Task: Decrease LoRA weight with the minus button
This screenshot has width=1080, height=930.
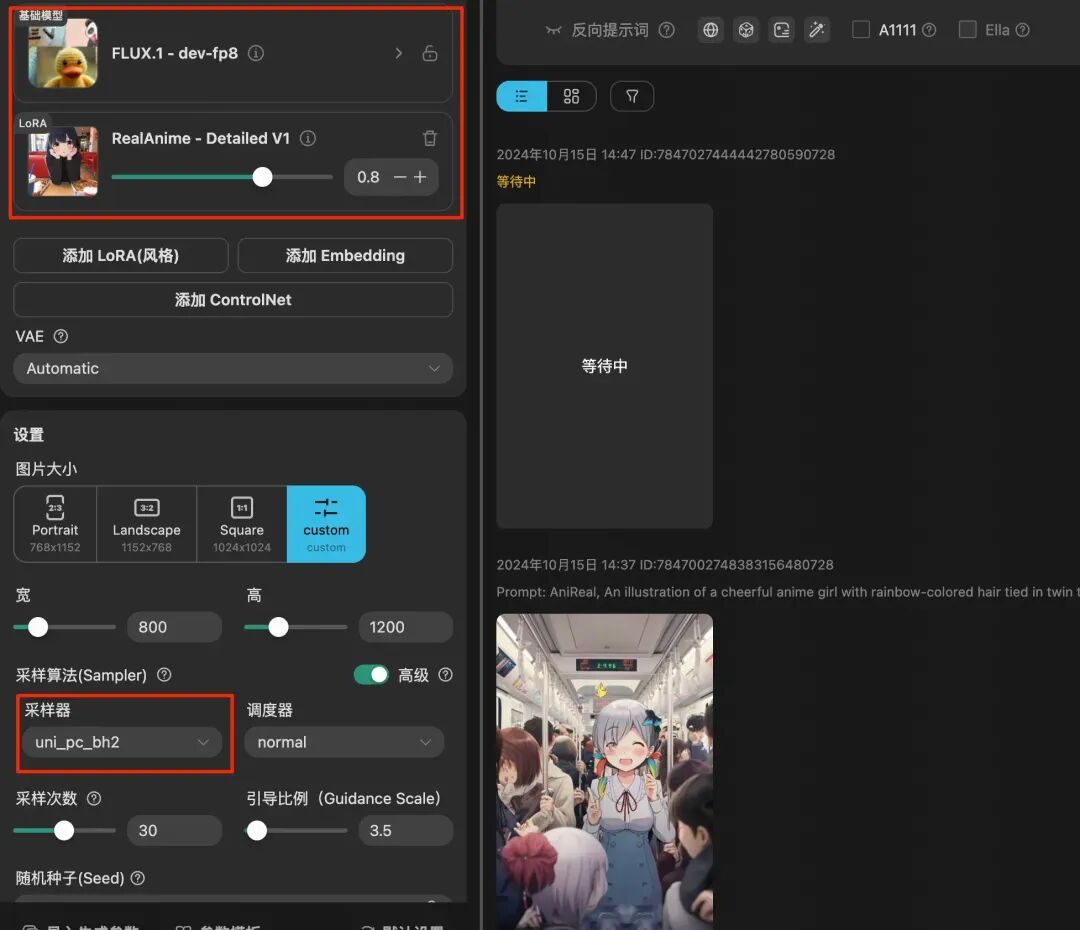Action: click(x=399, y=177)
